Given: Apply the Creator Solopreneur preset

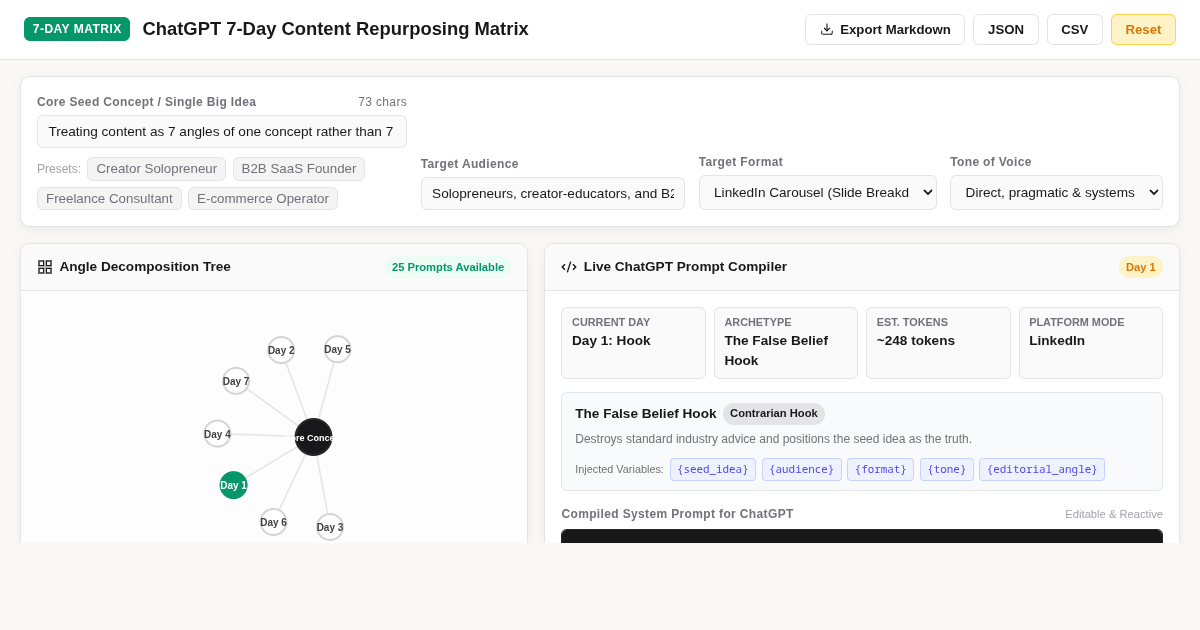Looking at the screenshot, I should pyautogui.click(x=156, y=169).
